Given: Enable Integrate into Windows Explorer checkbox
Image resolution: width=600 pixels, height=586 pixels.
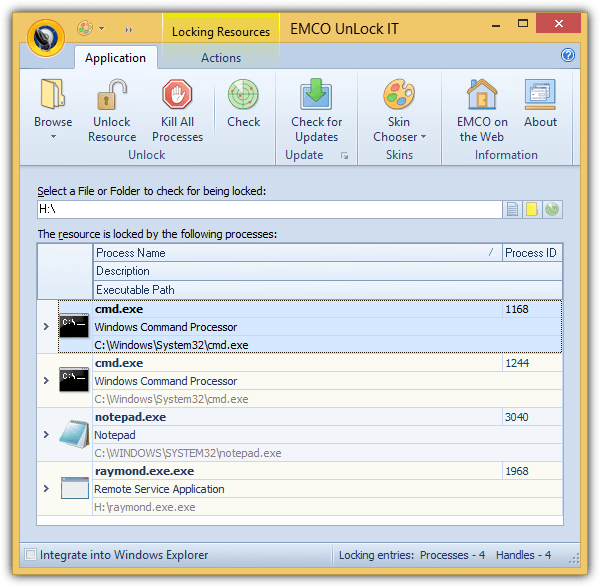Looking at the screenshot, I should click(31, 555).
